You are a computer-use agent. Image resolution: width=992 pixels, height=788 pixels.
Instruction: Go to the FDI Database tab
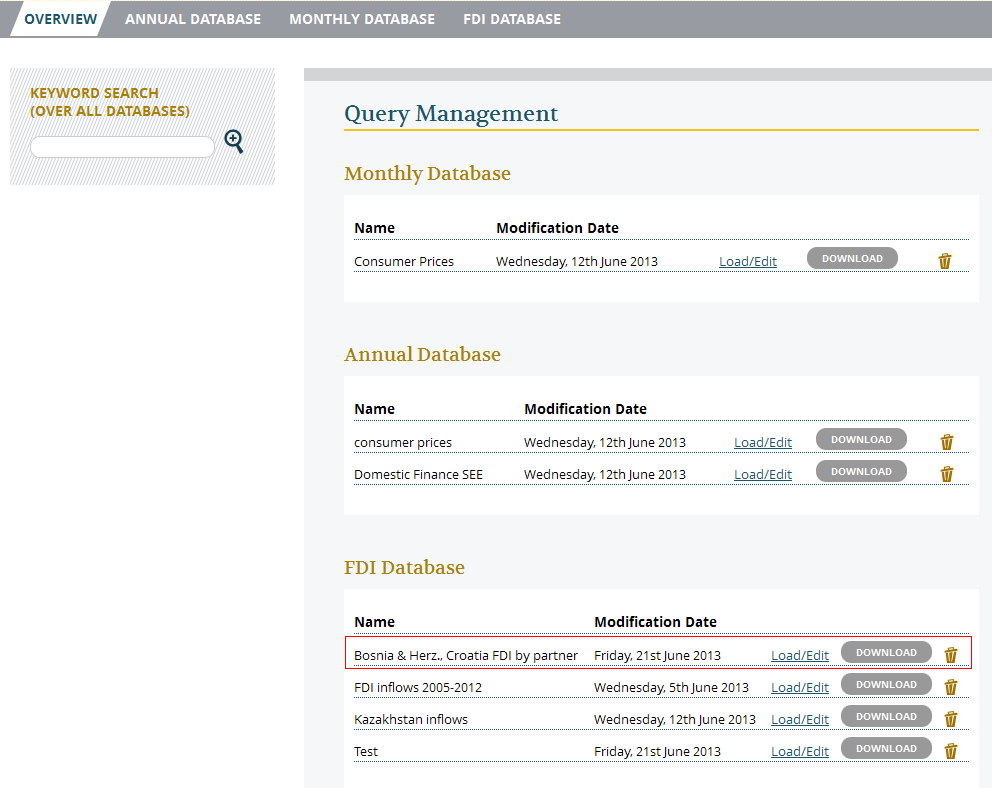tap(512, 19)
